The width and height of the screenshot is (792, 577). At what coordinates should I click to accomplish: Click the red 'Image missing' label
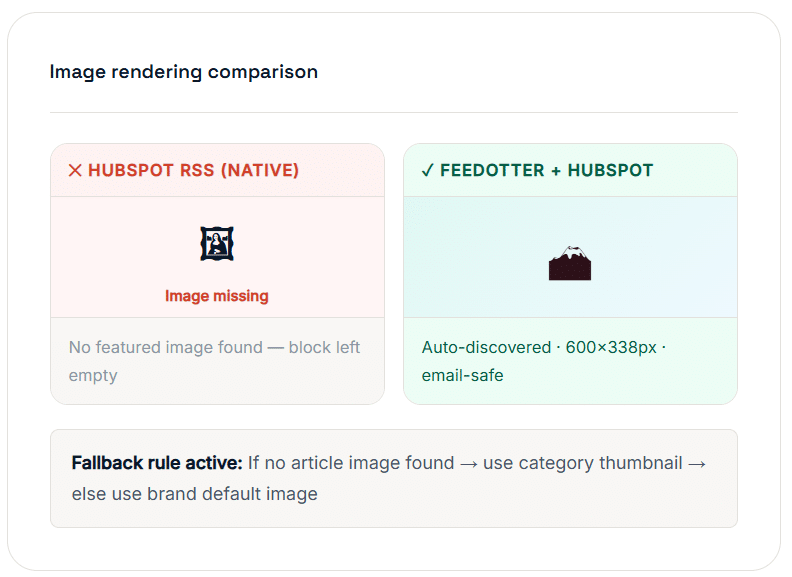[217, 296]
